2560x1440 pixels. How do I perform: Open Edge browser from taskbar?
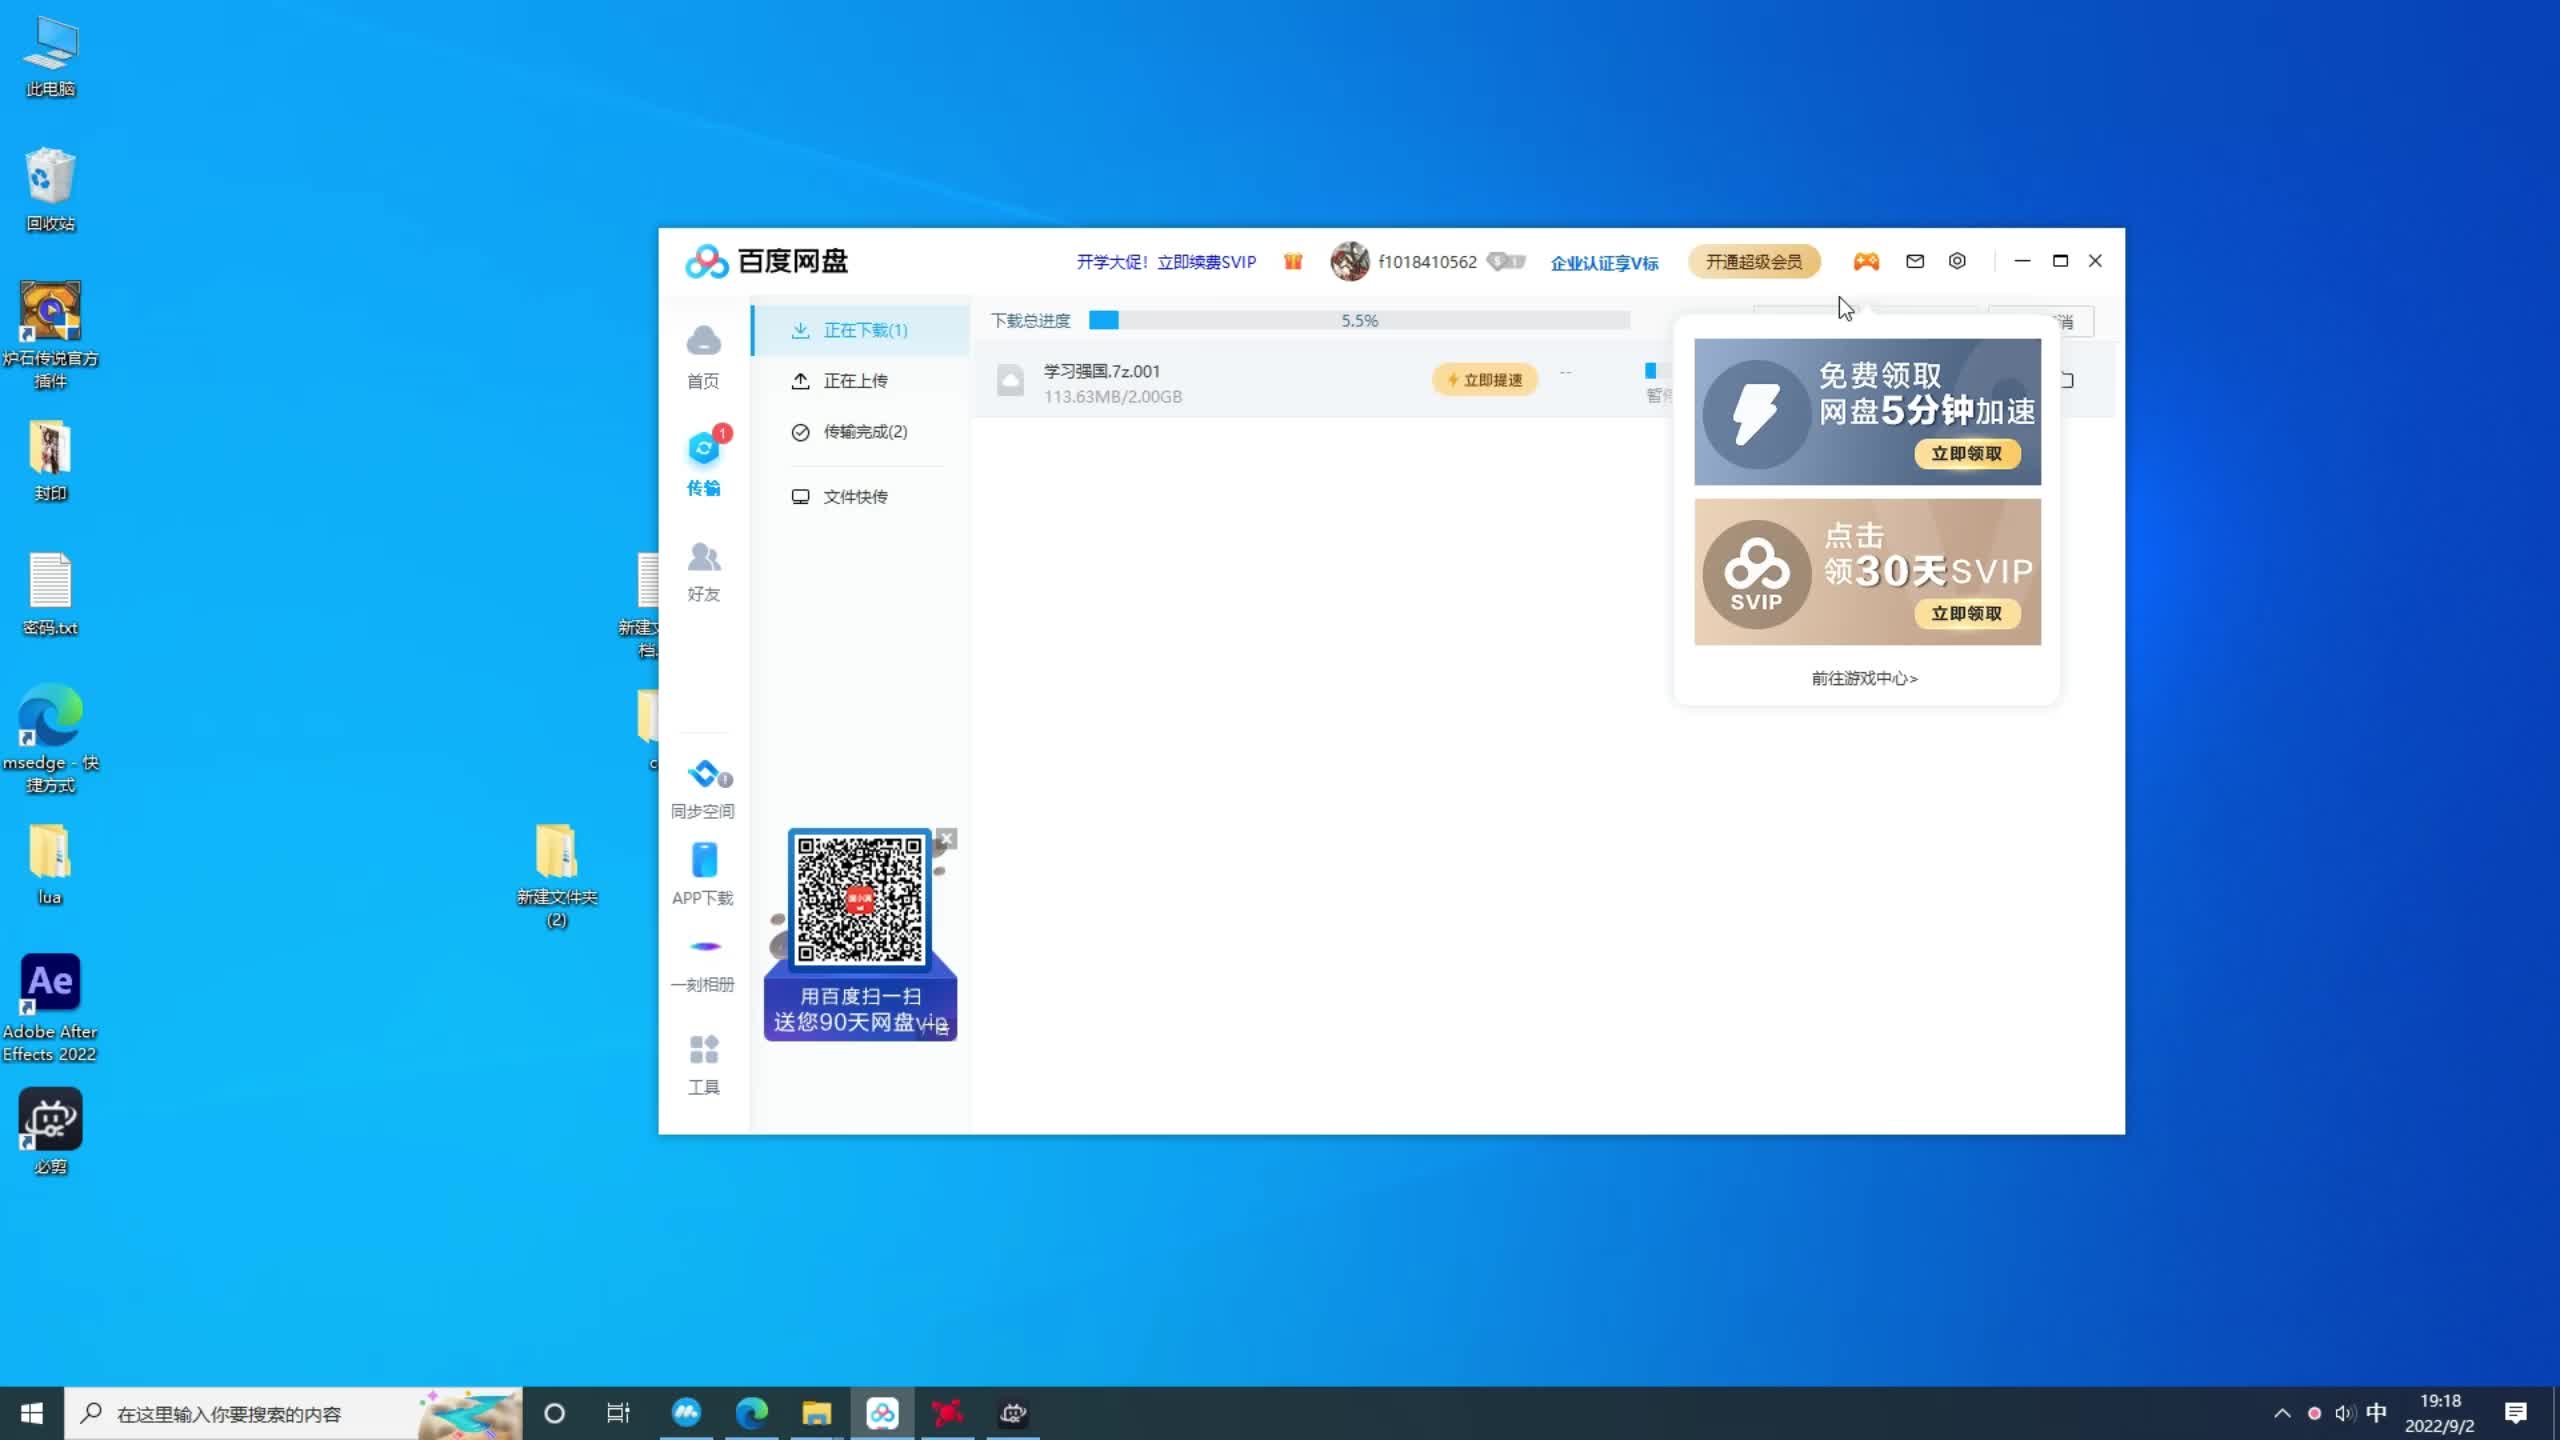pyautogui.click(x=752, y=1413)
